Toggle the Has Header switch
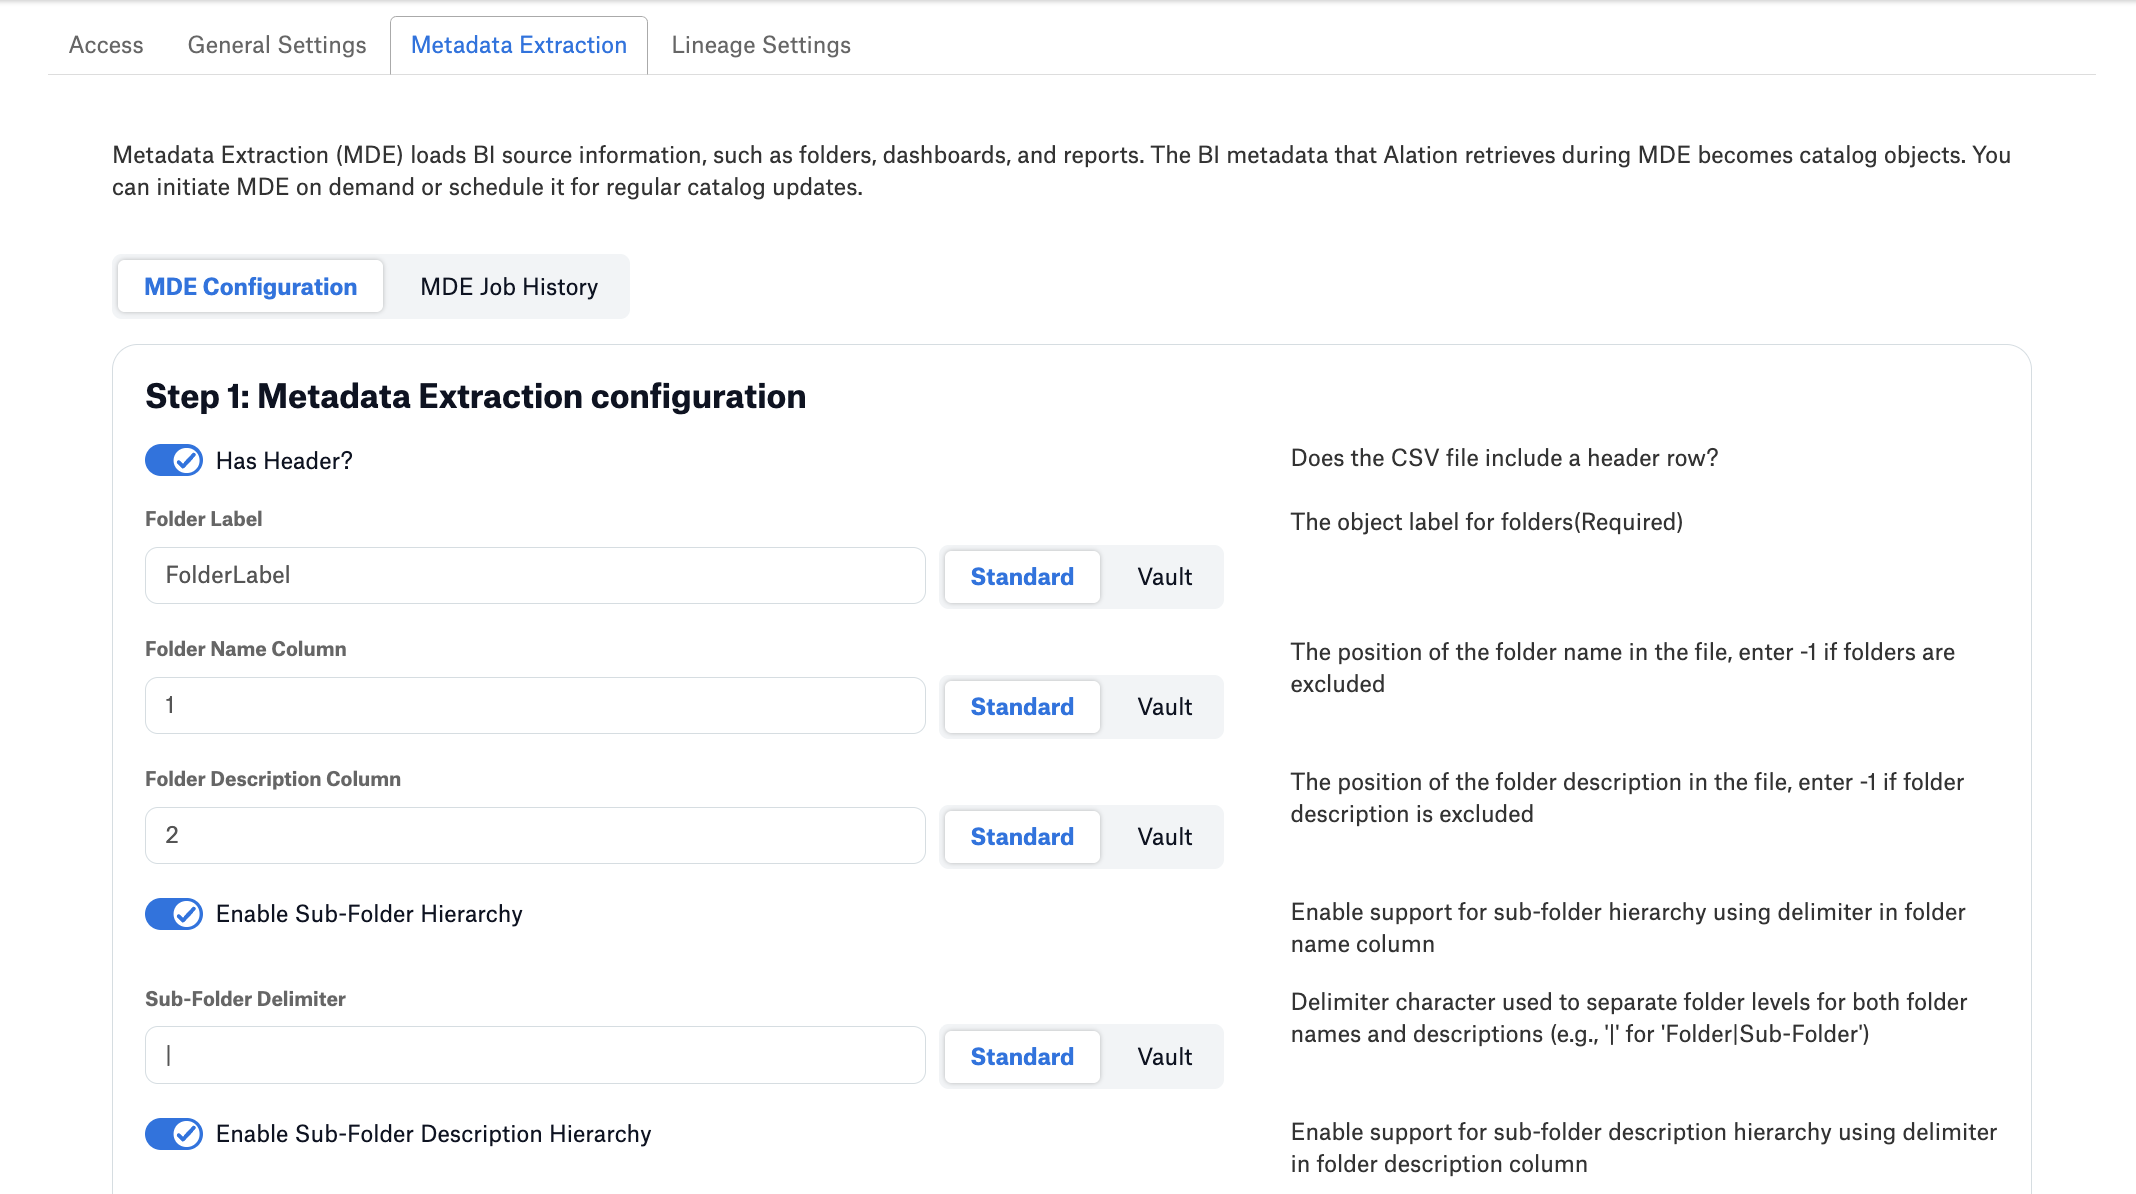Image resolution: width=2136 pixels, height=1194 pixels. click(174, 460)
